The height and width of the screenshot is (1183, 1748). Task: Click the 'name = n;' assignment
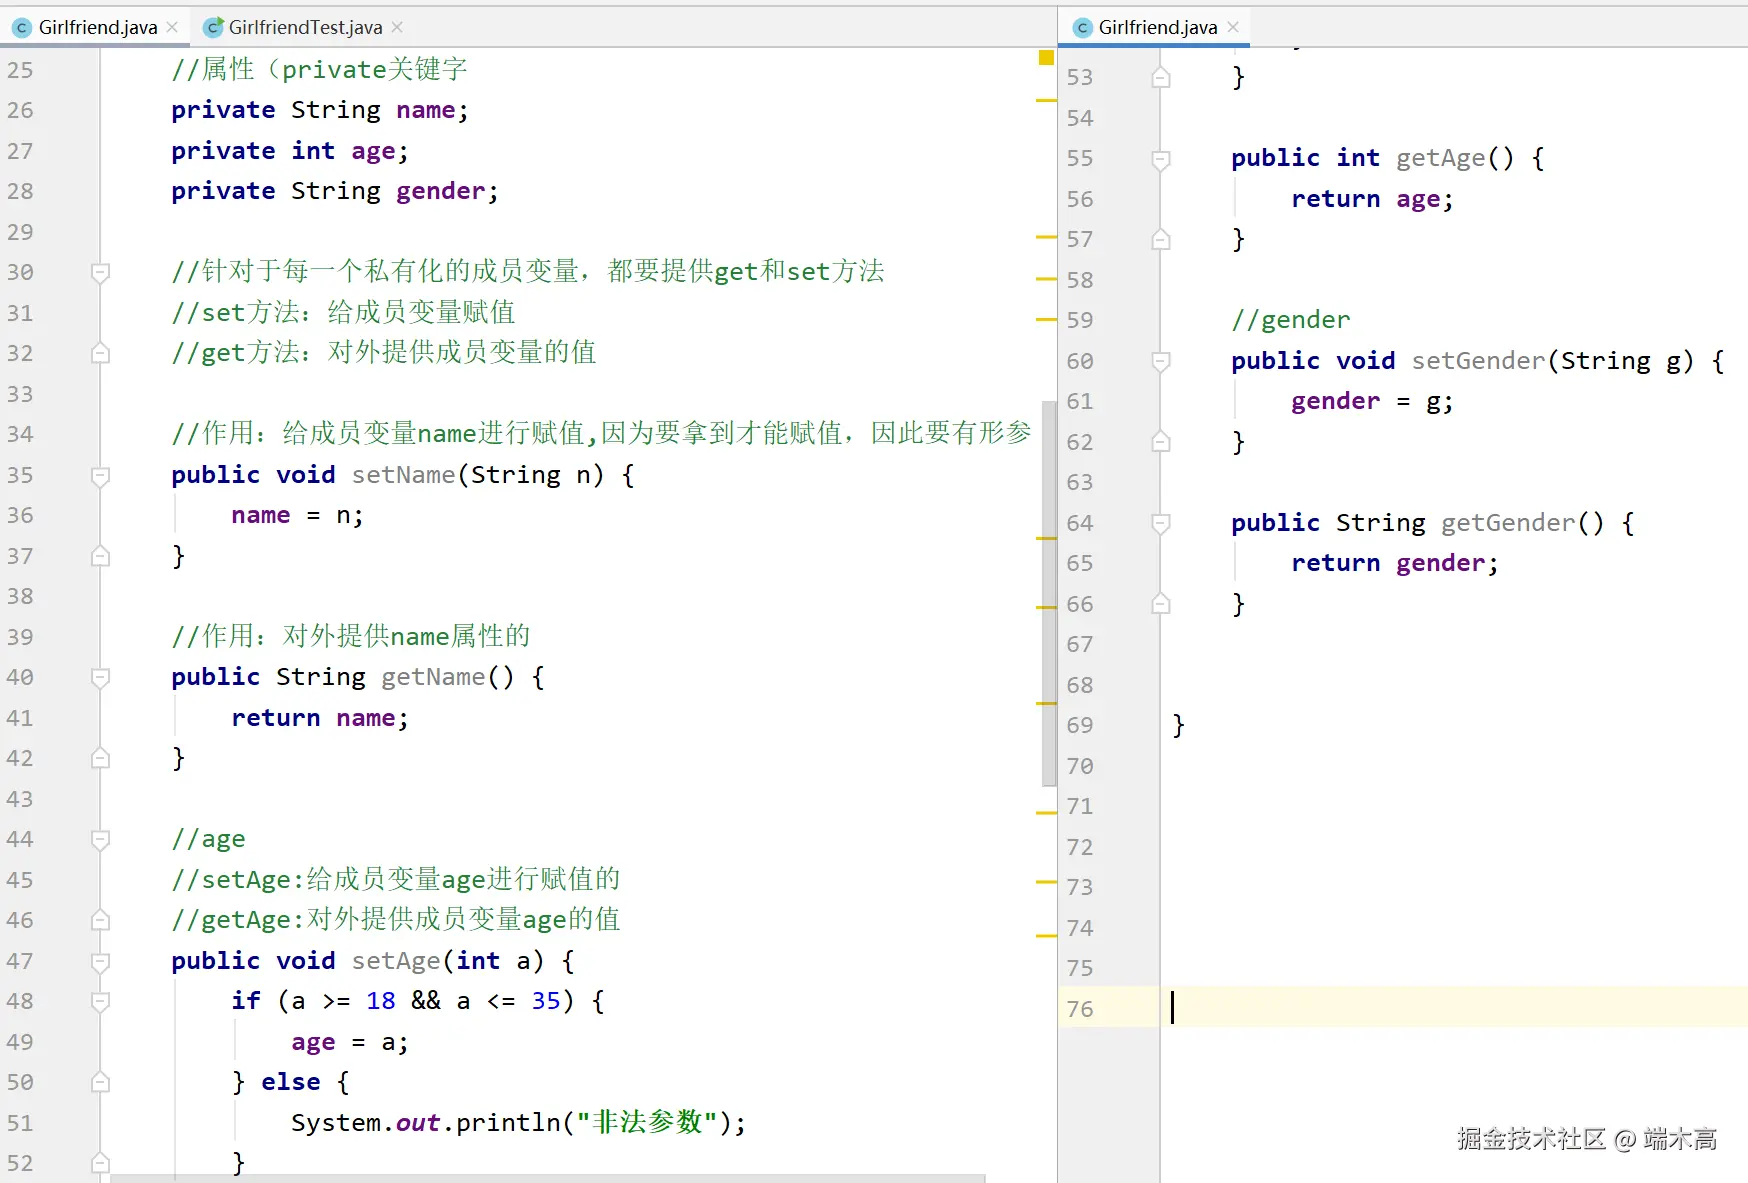pos(298,515)
